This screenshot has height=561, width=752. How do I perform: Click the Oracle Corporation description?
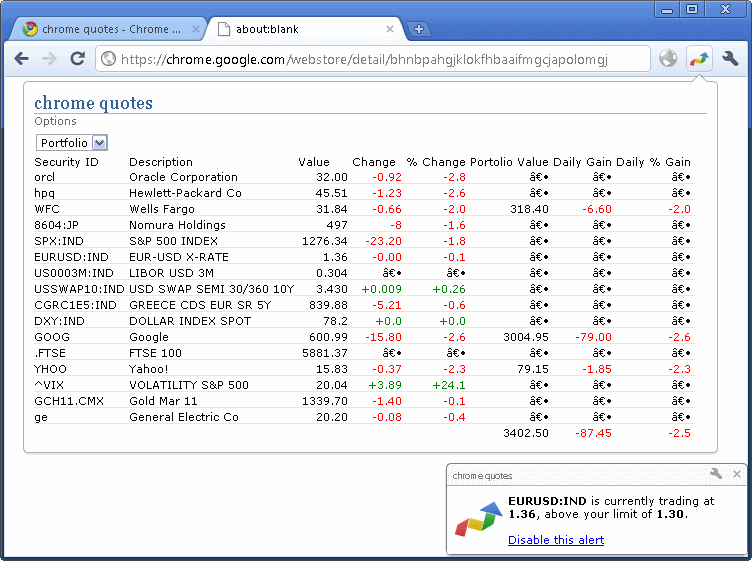[x=183, y=177]
